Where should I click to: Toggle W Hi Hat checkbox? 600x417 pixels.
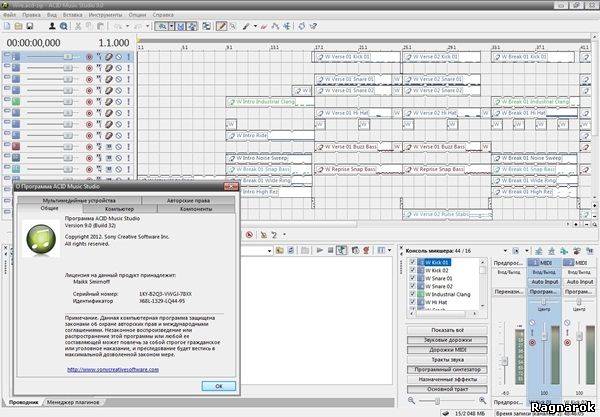tap(412, 302)
